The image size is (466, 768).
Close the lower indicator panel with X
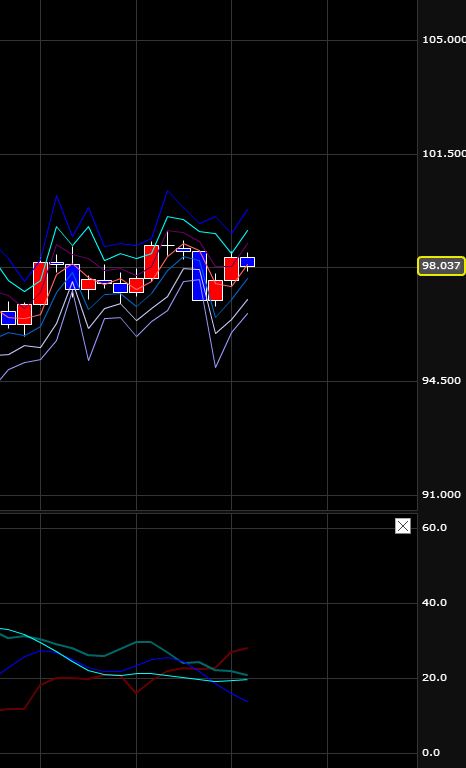point(403,527)
